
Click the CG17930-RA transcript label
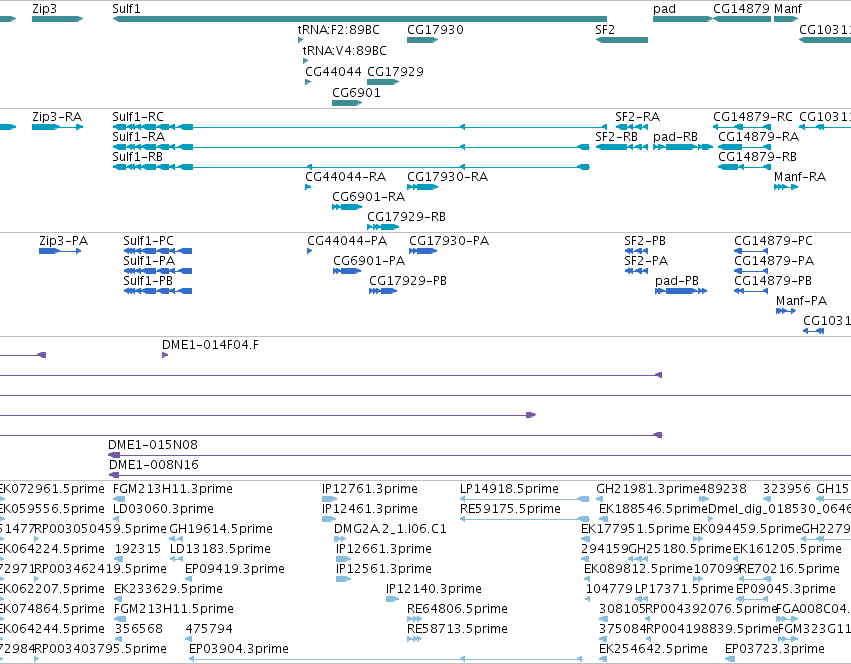click(x=447, y=177)
